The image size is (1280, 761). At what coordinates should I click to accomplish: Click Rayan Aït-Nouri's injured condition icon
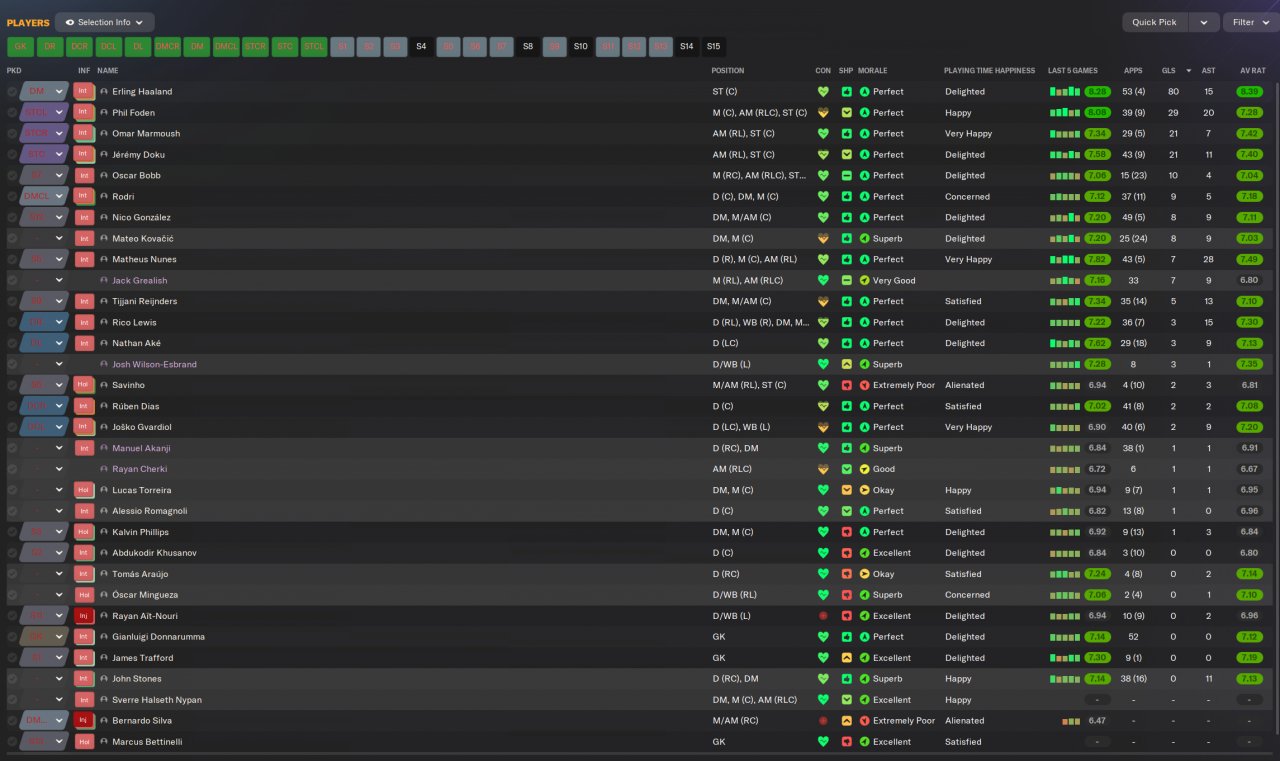coord(823,616)
